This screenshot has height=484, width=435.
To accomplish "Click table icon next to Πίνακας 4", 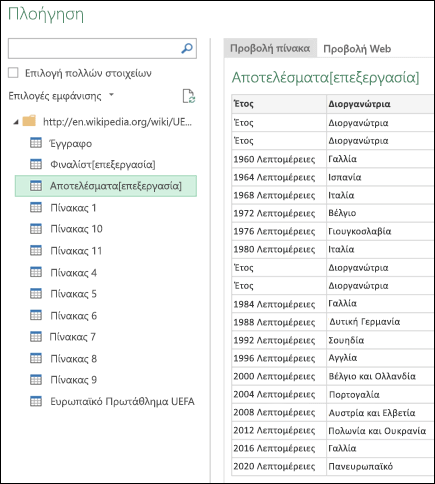I will coord(36,272).
